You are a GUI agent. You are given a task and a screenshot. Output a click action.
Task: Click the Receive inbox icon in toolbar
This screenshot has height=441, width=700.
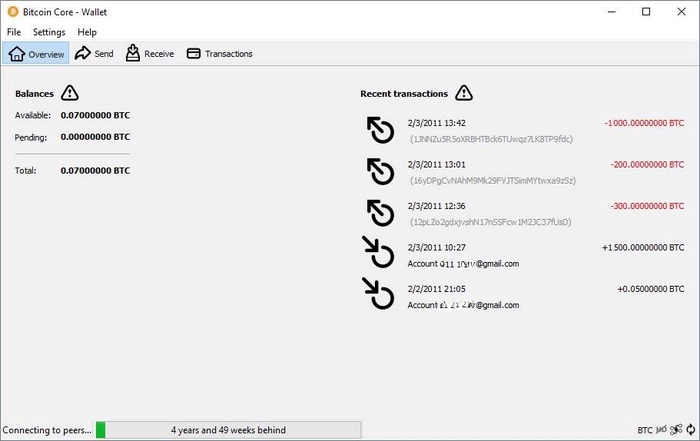(x=132, y=54)
